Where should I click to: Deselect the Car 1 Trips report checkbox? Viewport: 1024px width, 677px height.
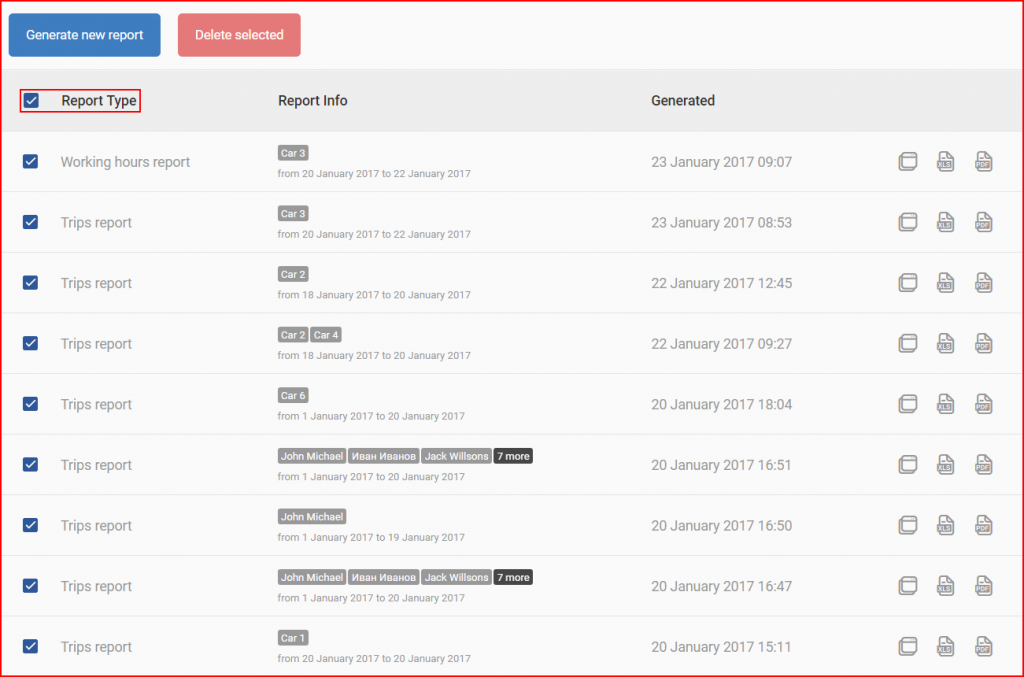(x=31, y=647)
